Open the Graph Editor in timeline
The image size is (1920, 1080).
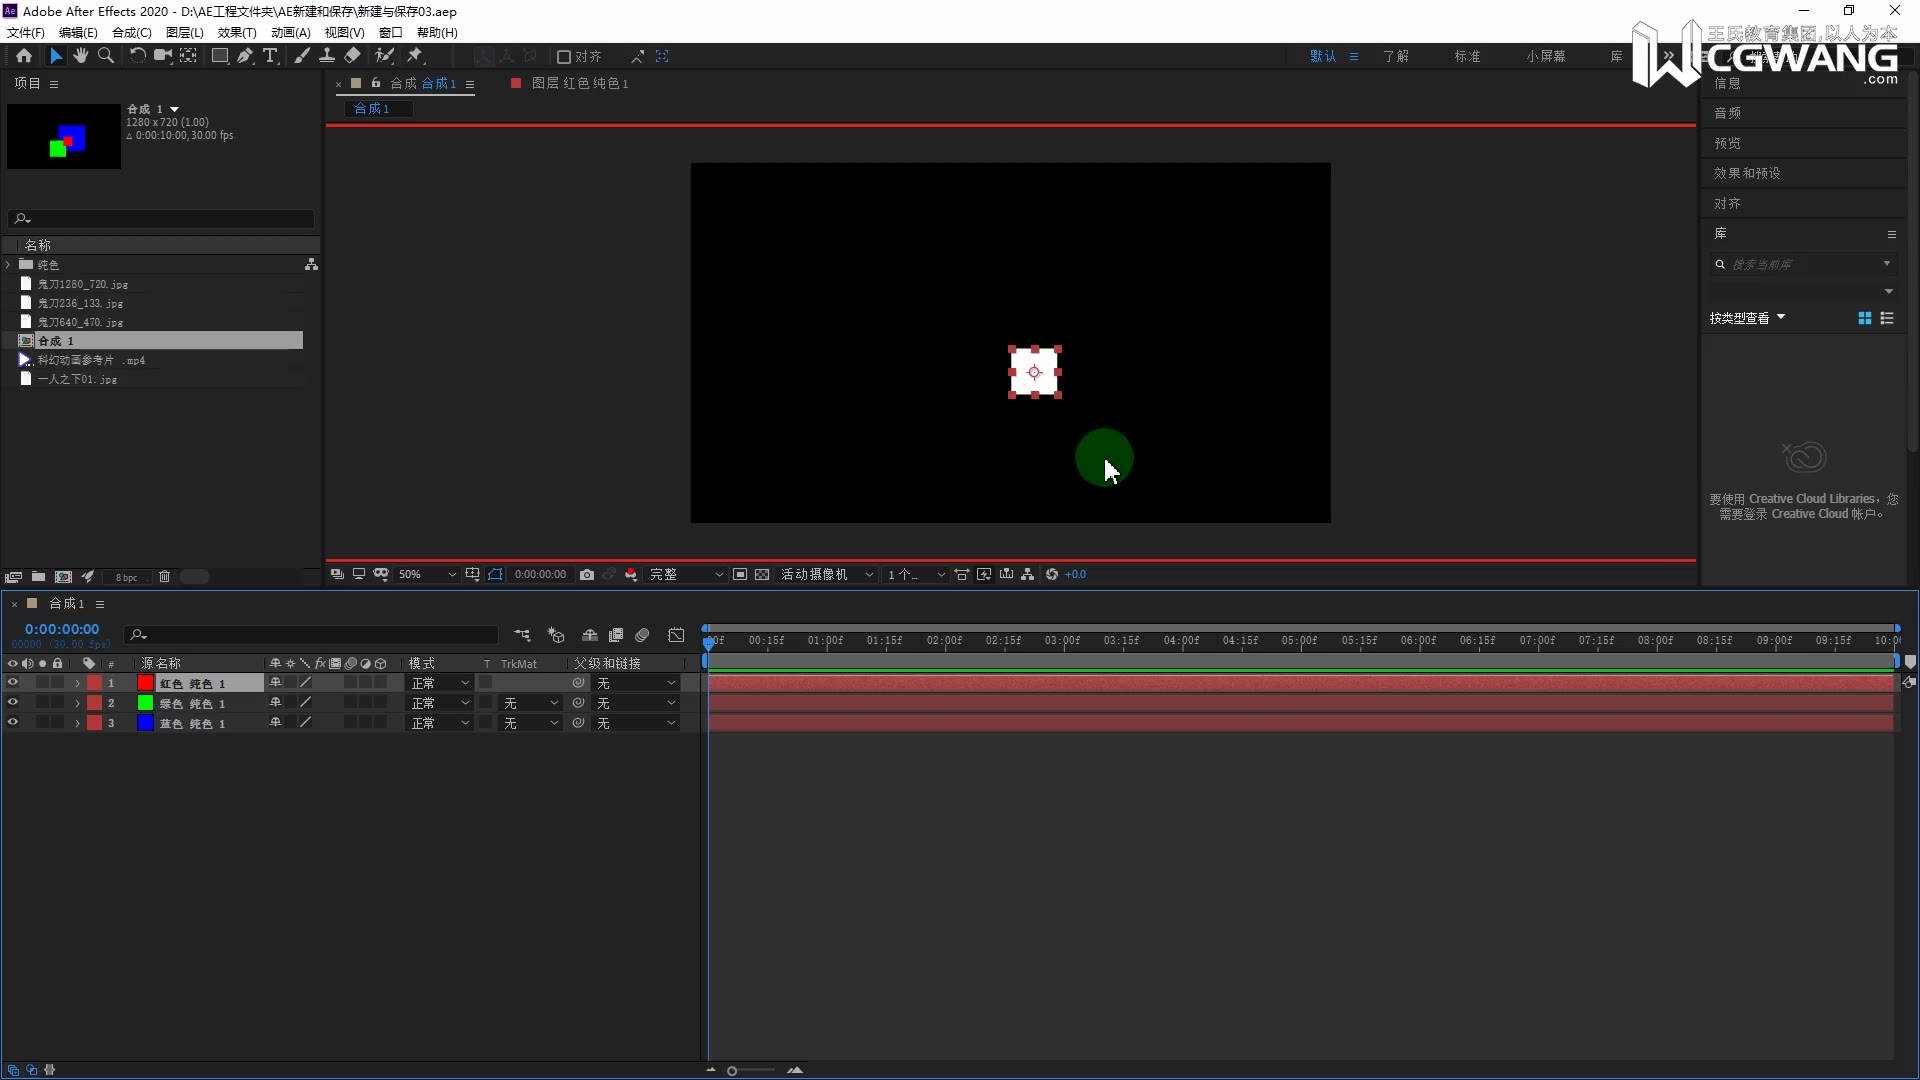coord(676,635)
